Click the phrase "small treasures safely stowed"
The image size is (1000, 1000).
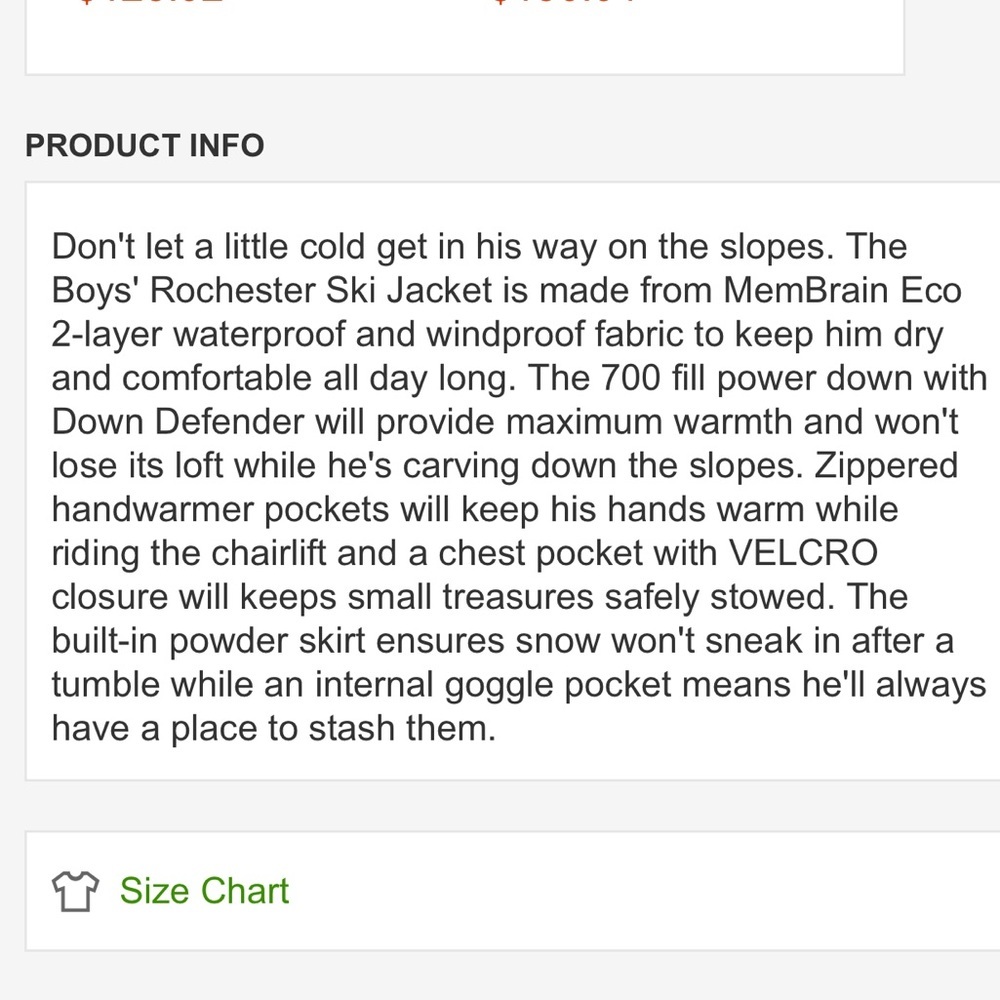click(594, 597)
